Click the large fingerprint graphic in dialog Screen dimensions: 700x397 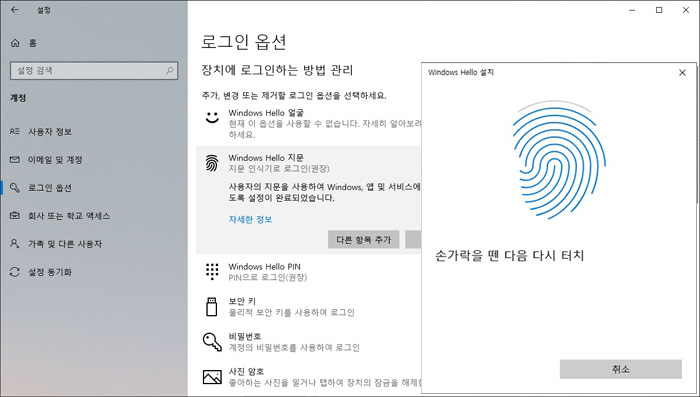tap(558, 160)
